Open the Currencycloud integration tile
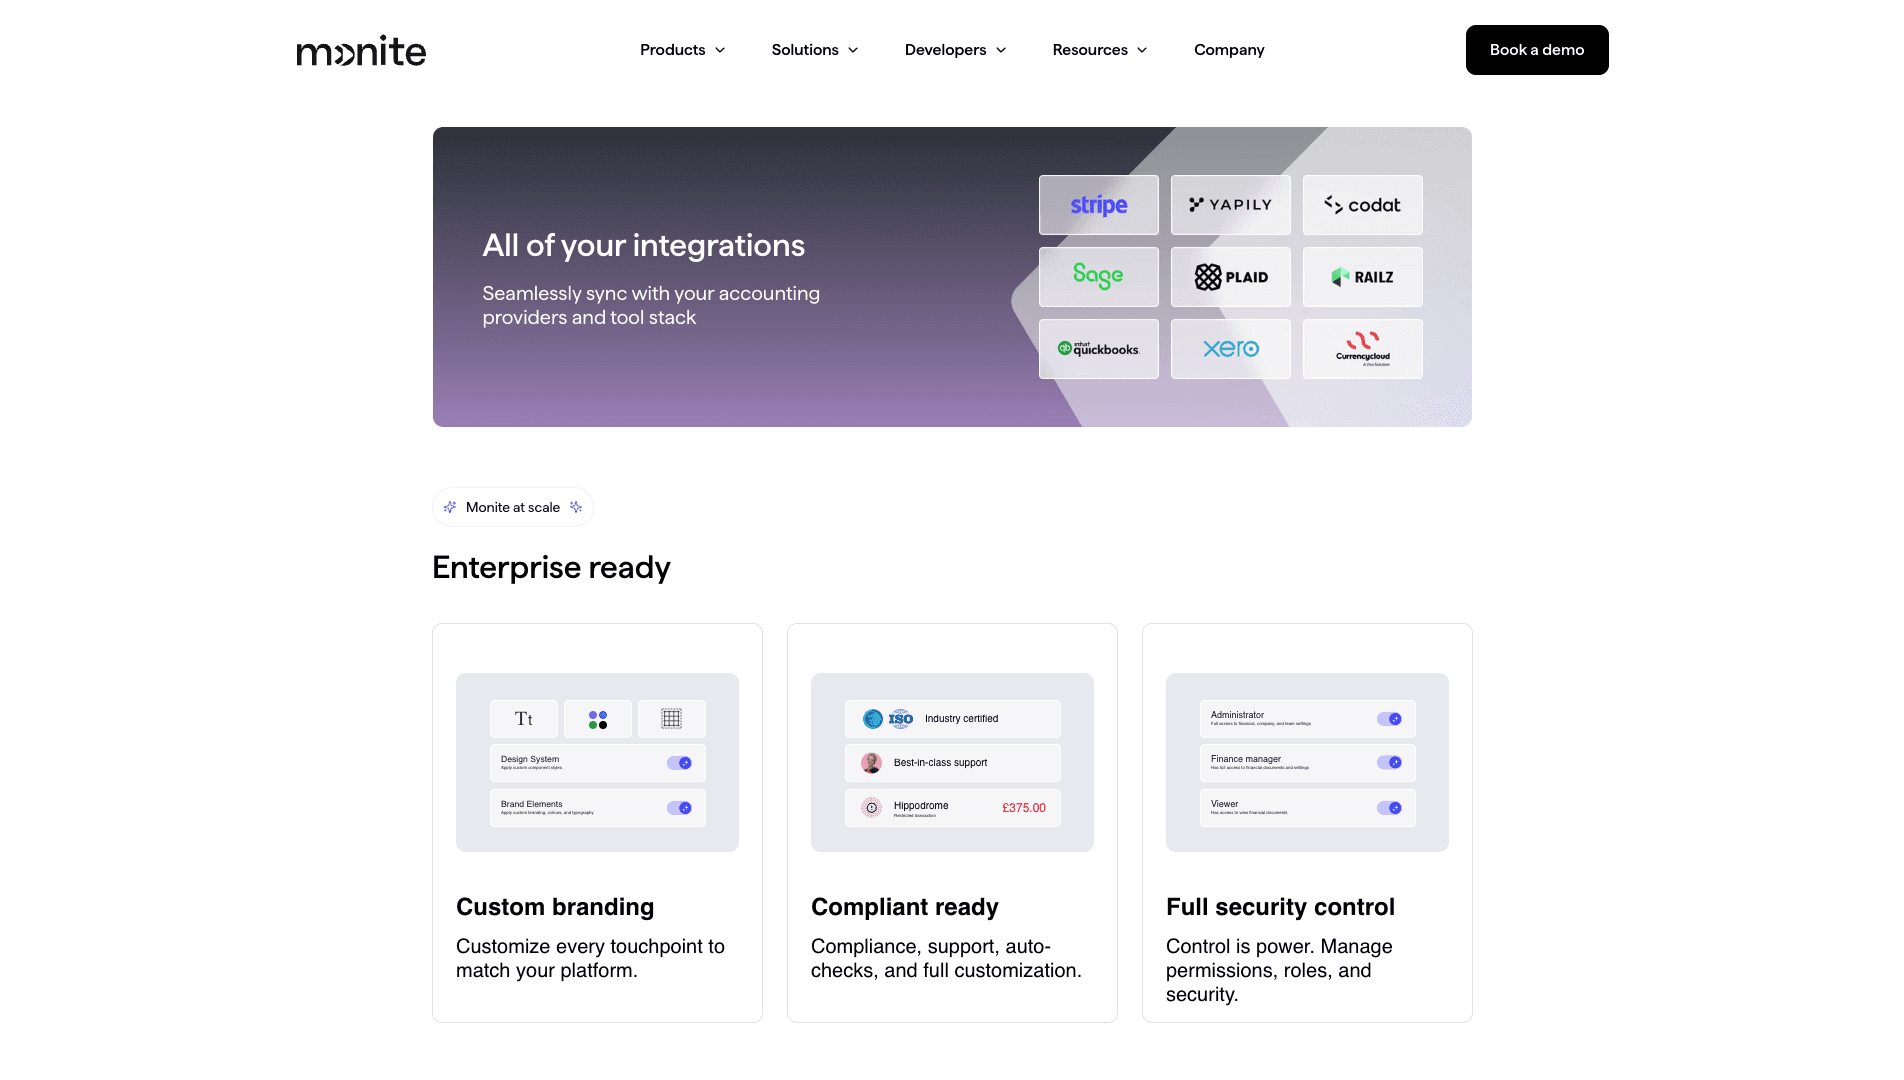Viewport: 1904px width, 1080px height. [1362, 349]
